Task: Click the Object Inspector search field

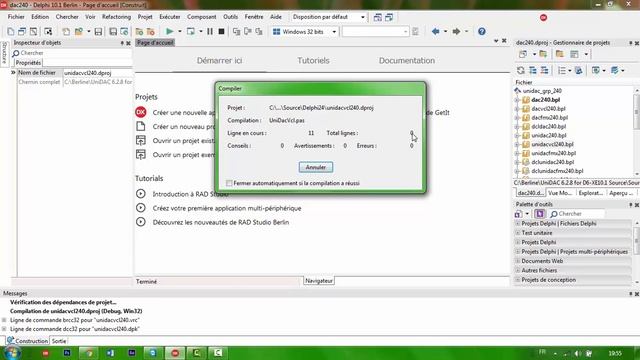Action: coord(72,53)
